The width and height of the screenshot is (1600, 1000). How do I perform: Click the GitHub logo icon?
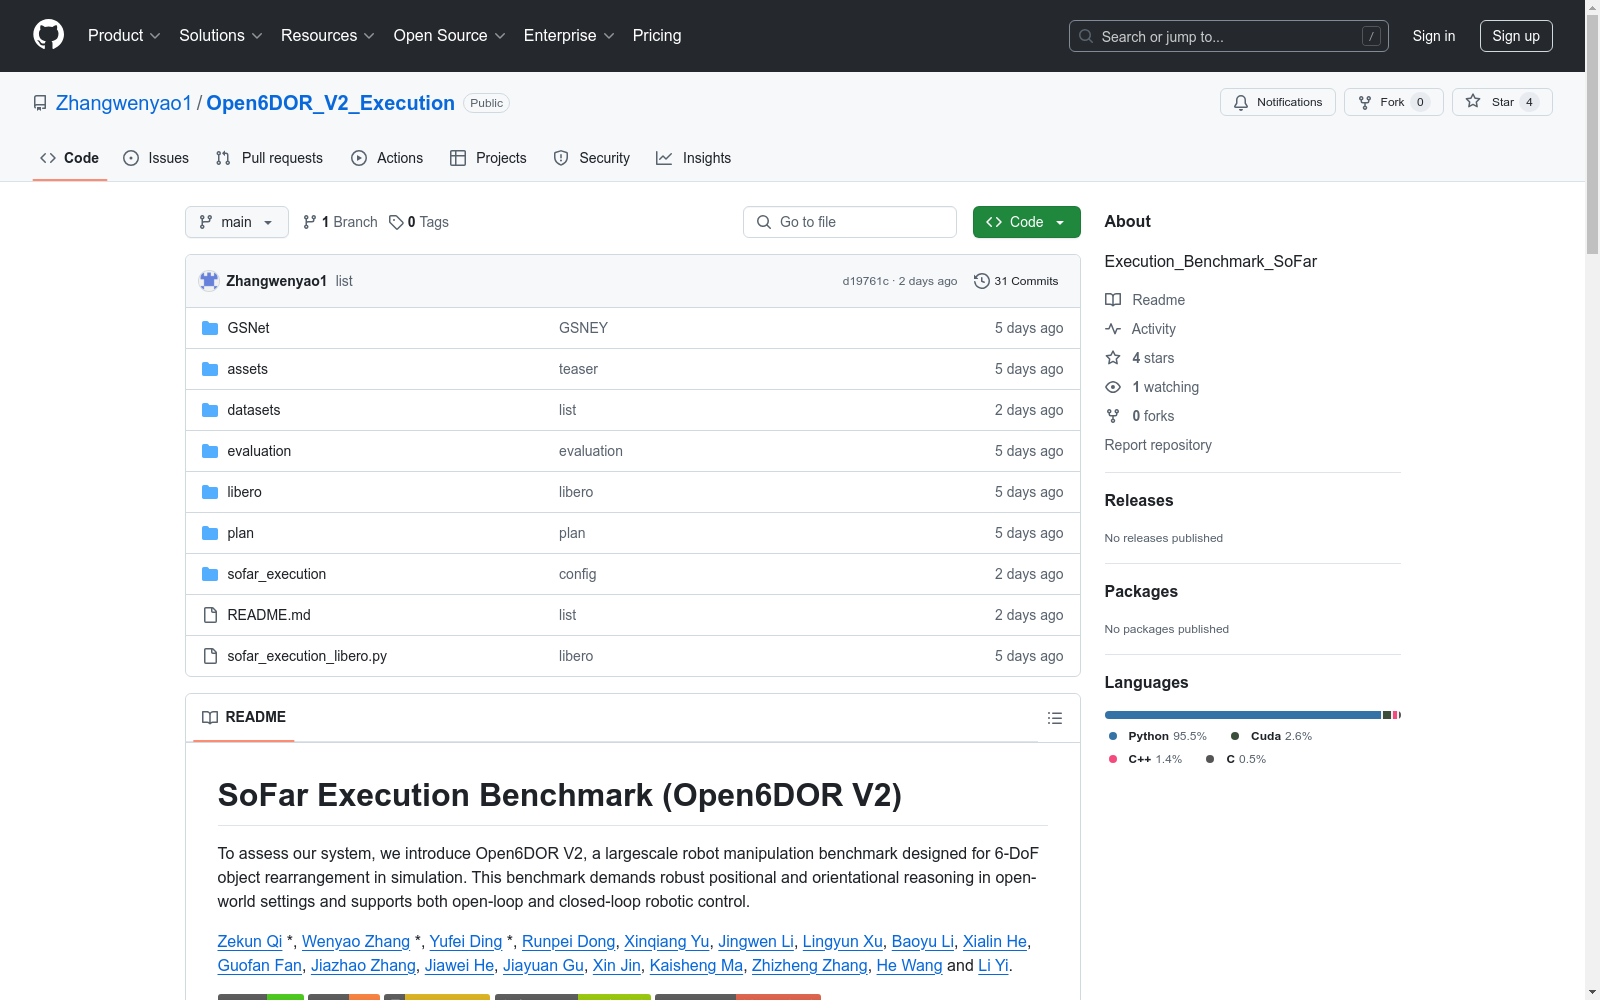coord(48,35)
